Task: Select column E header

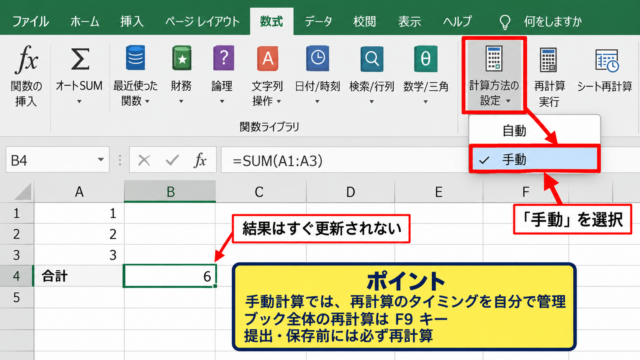Action: (x=438, y=191)
